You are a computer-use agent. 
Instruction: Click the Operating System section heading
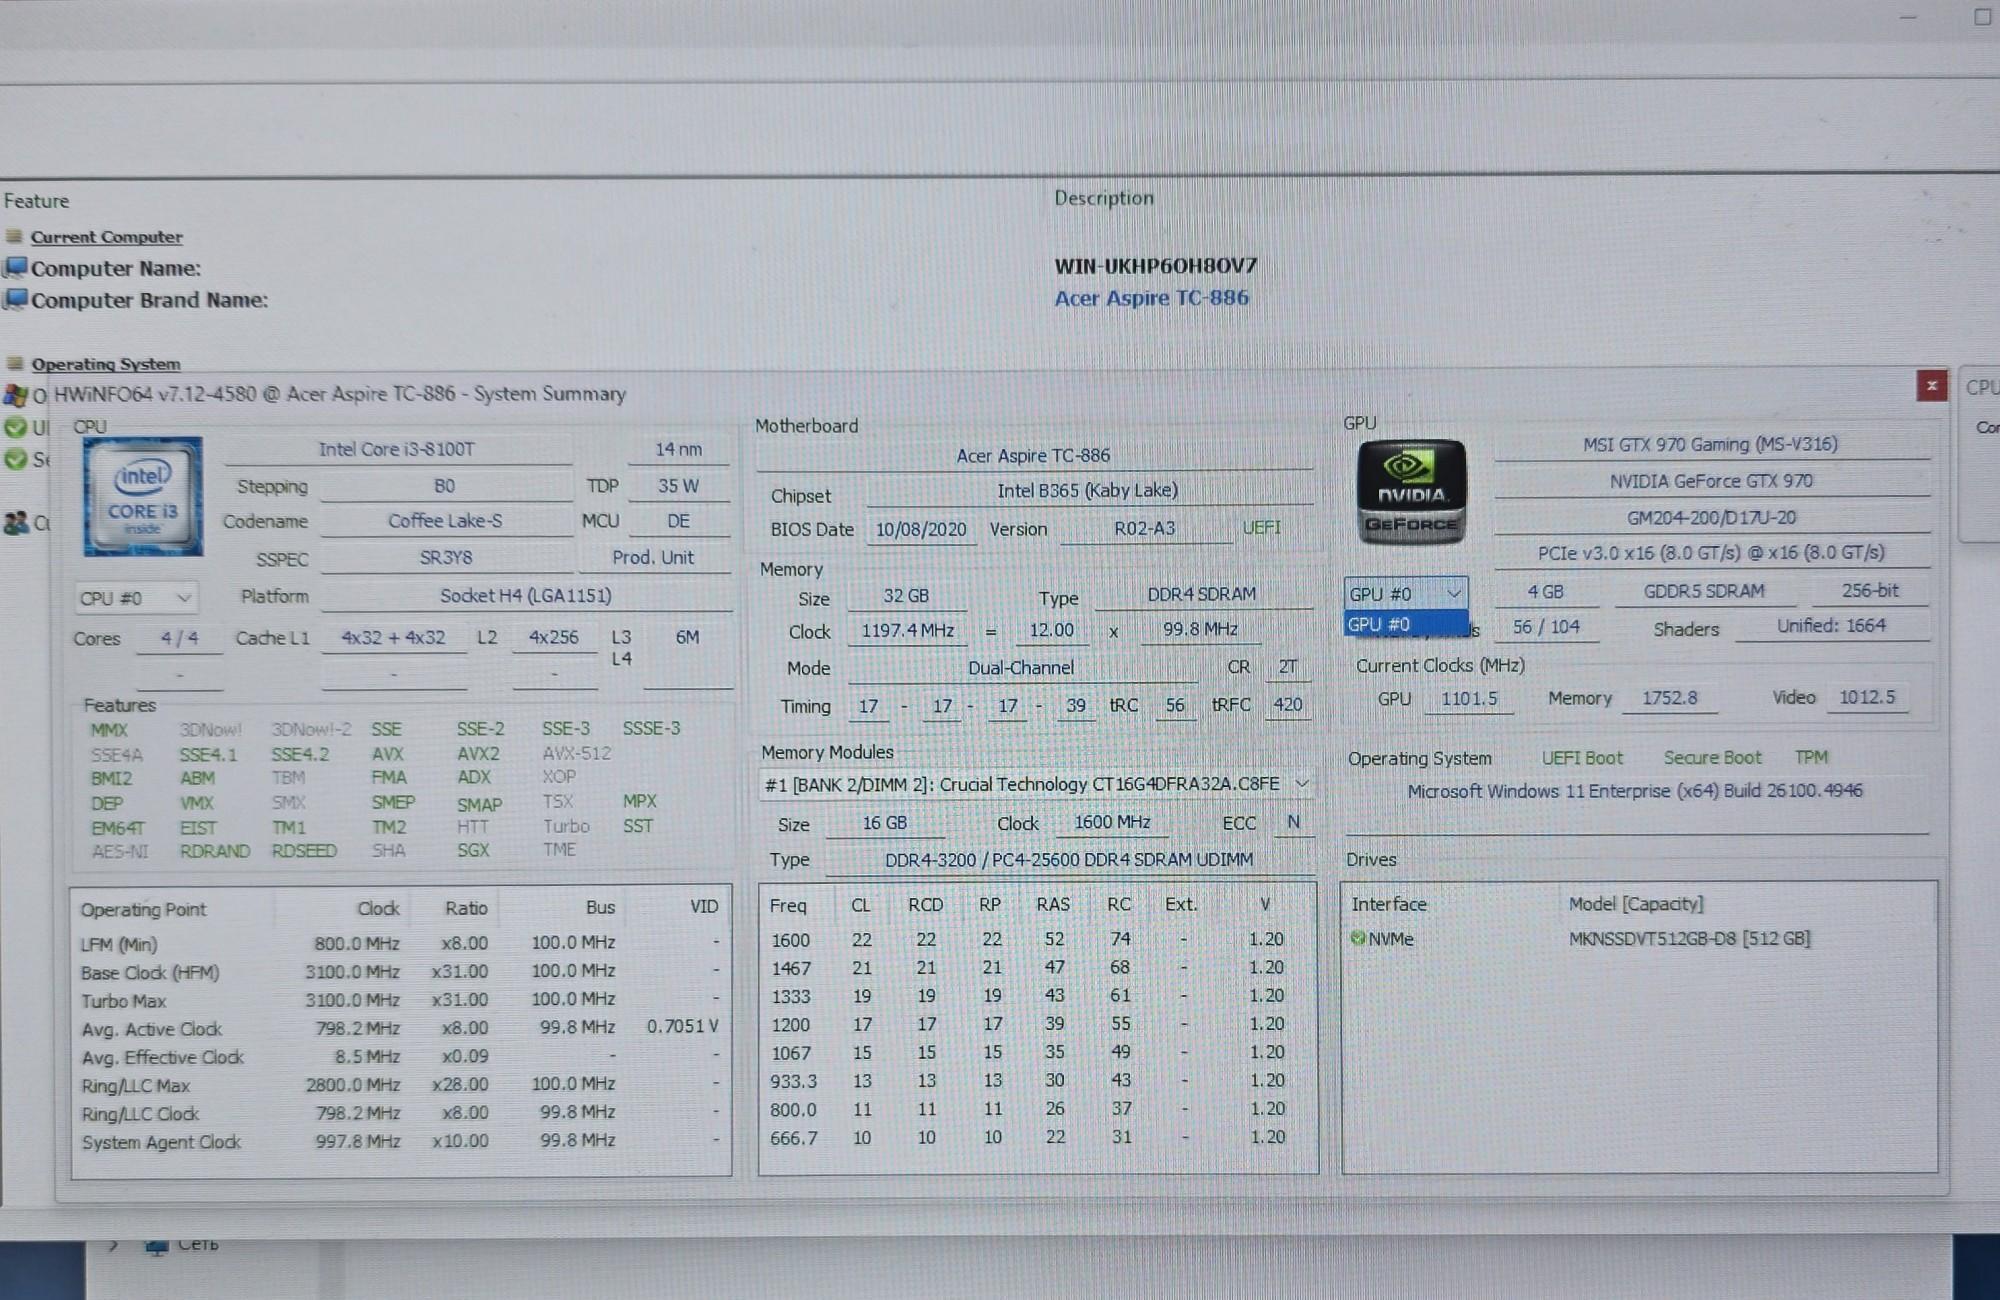[x=106, y=364]
